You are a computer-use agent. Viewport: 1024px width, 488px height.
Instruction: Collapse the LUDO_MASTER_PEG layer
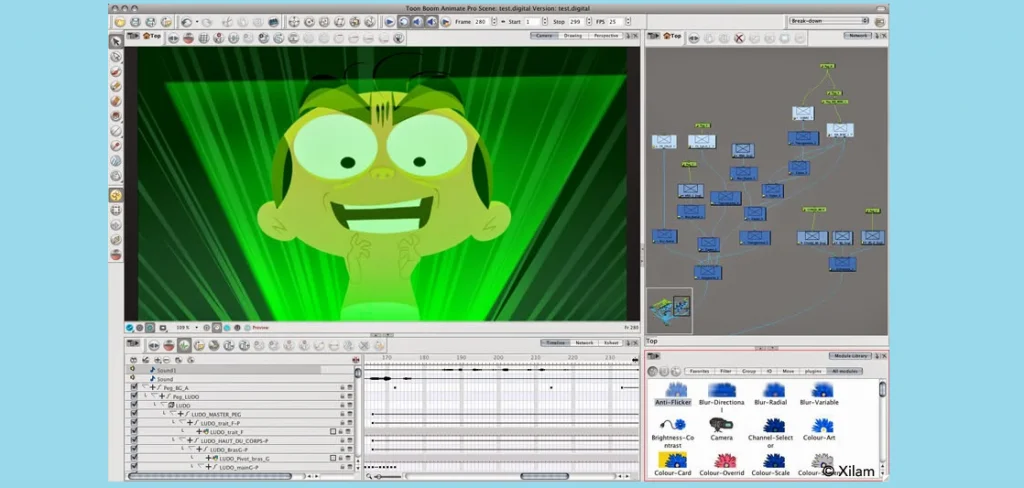173,414
